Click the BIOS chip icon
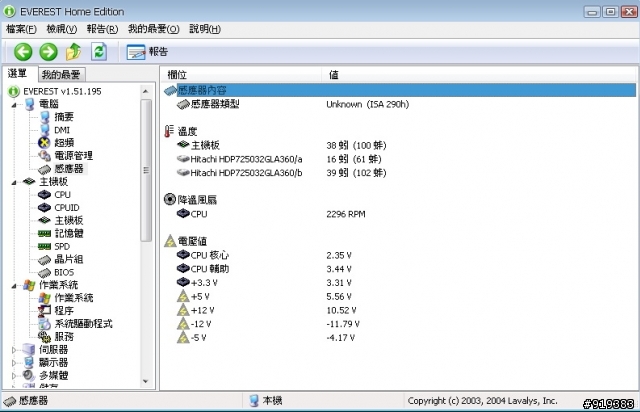The height and width of the screenshot is (412, 640). pyautogui.click(x=44, y=272)
